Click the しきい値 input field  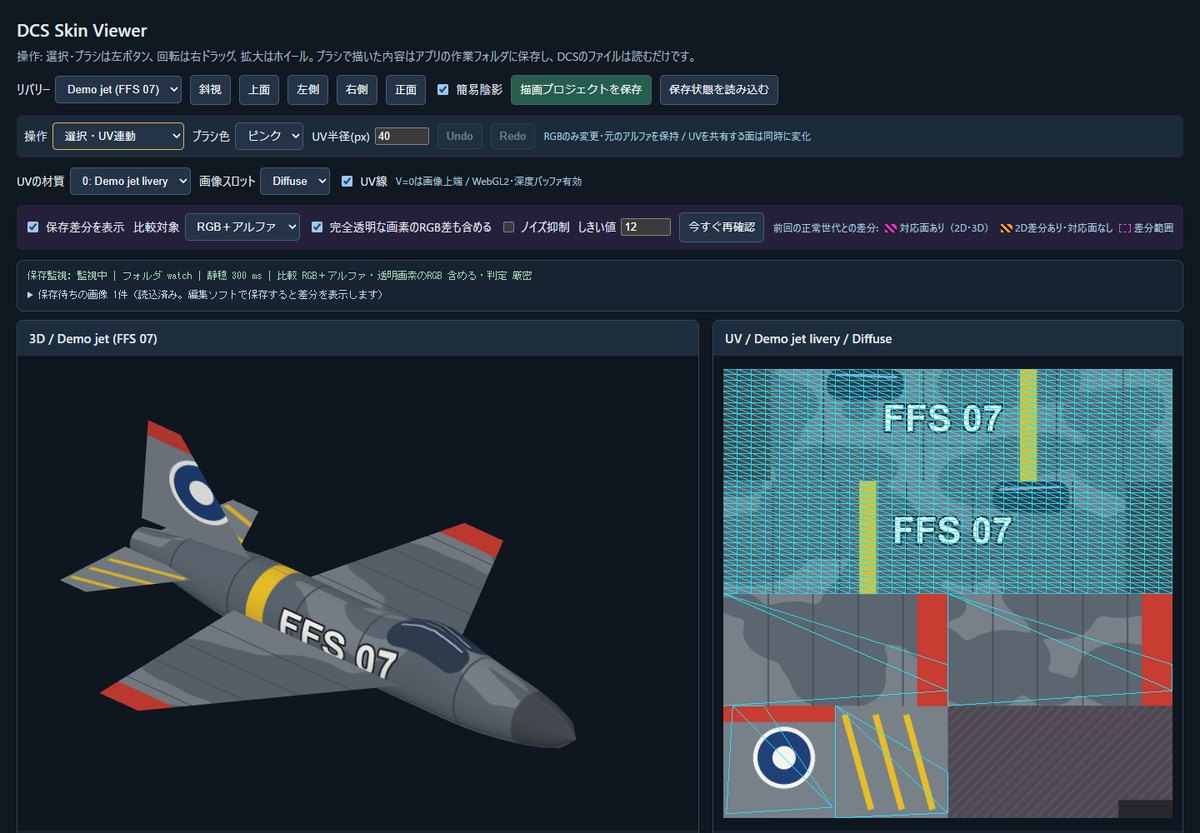click(645, 227)
